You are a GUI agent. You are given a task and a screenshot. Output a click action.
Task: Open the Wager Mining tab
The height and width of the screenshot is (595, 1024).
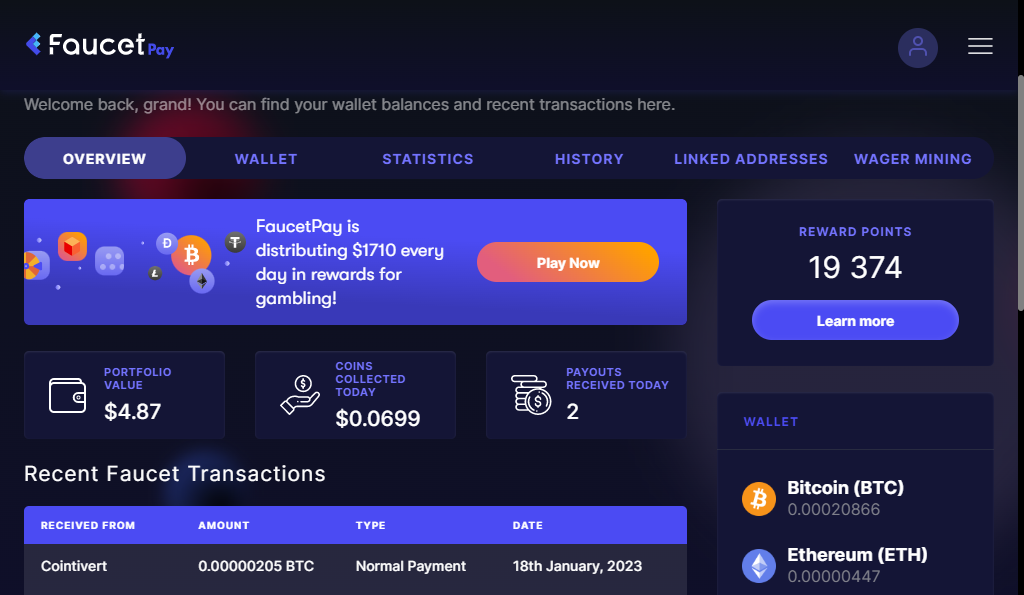pos(913,159)
